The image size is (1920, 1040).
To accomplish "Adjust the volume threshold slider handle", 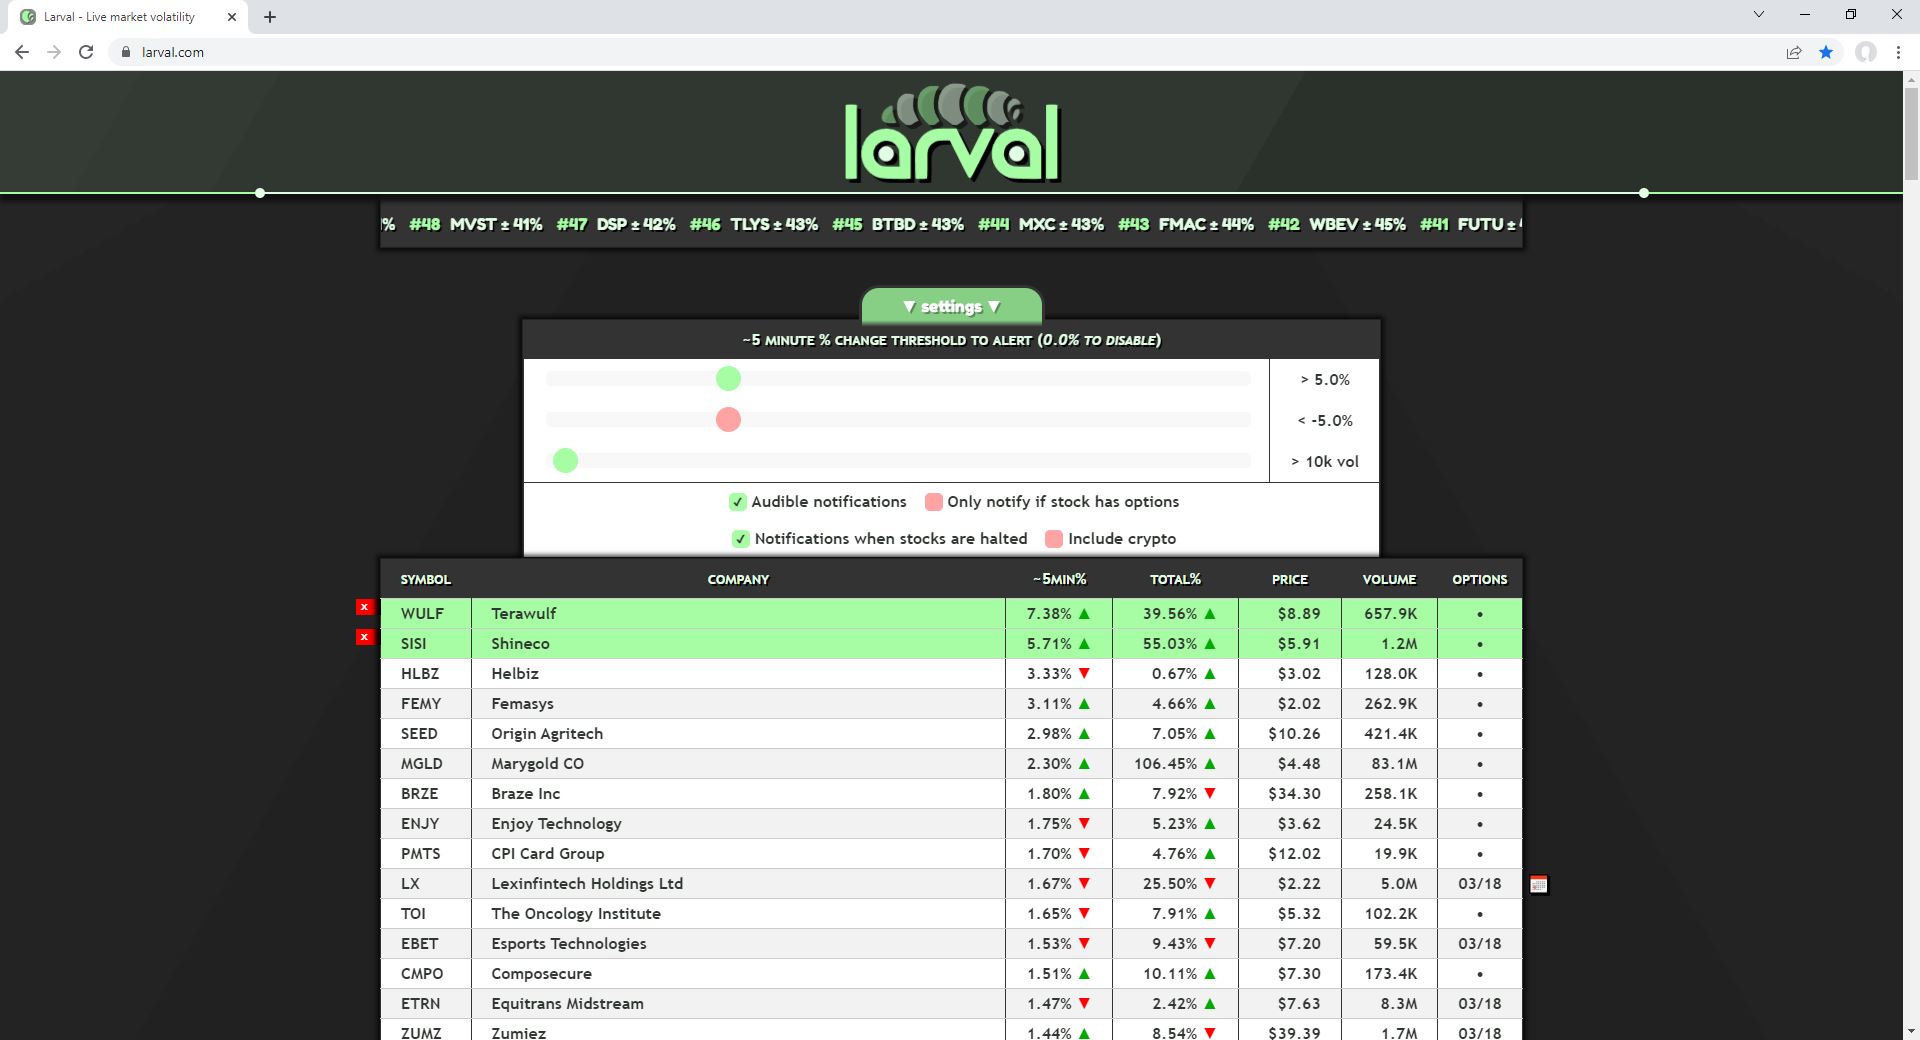I will pos(565,461).
